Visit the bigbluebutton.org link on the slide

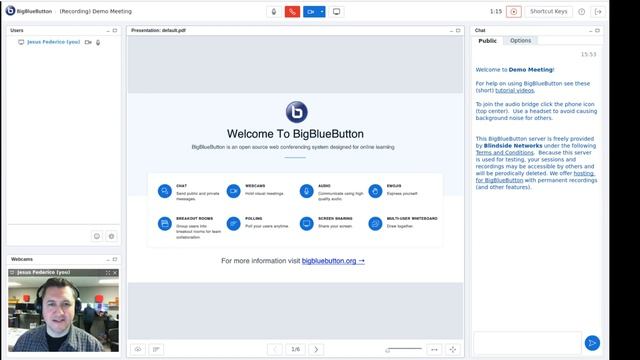[333, 261]
